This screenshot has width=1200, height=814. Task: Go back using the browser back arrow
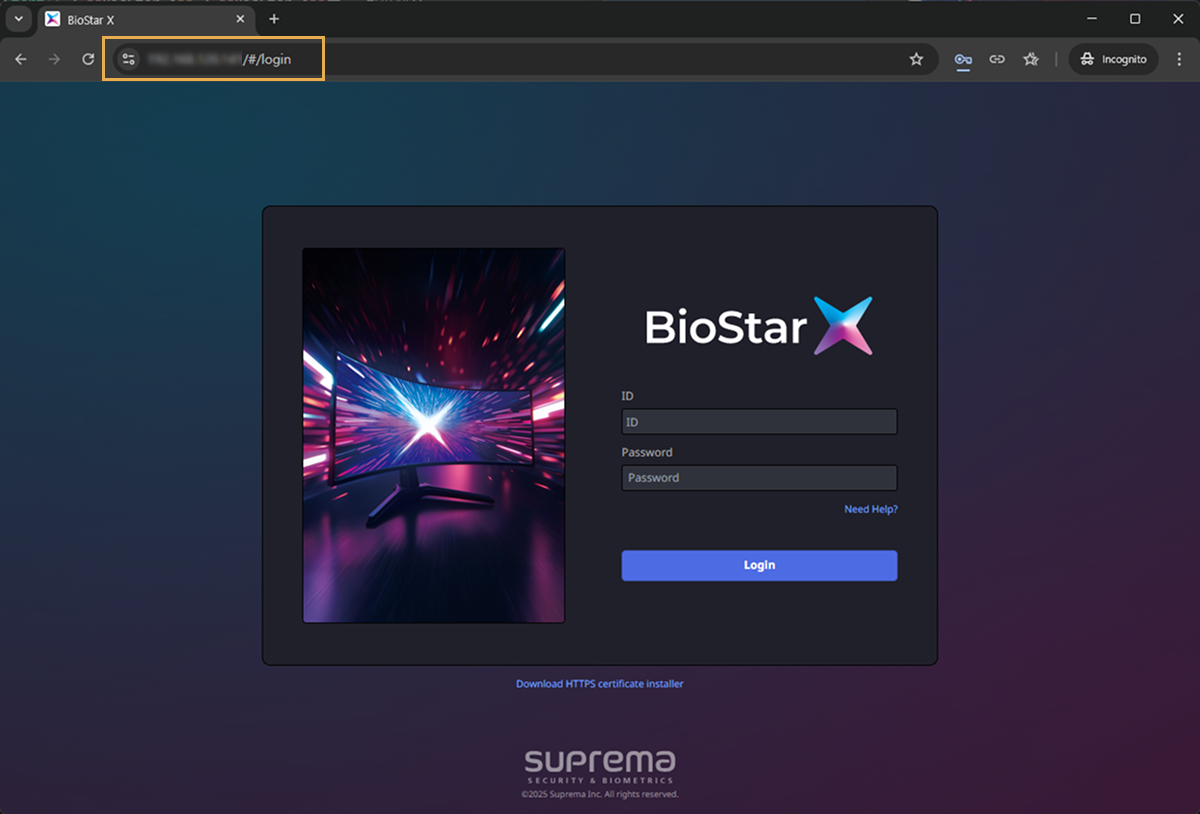[21, 60]
